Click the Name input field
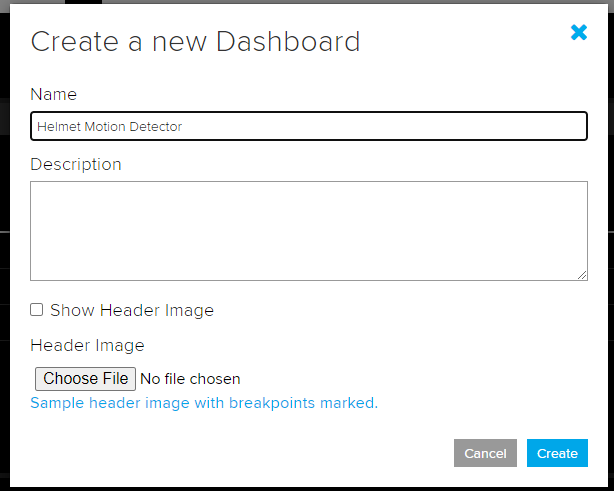The image size is (614, 491). pyautogui.click(x=308, y=126)
